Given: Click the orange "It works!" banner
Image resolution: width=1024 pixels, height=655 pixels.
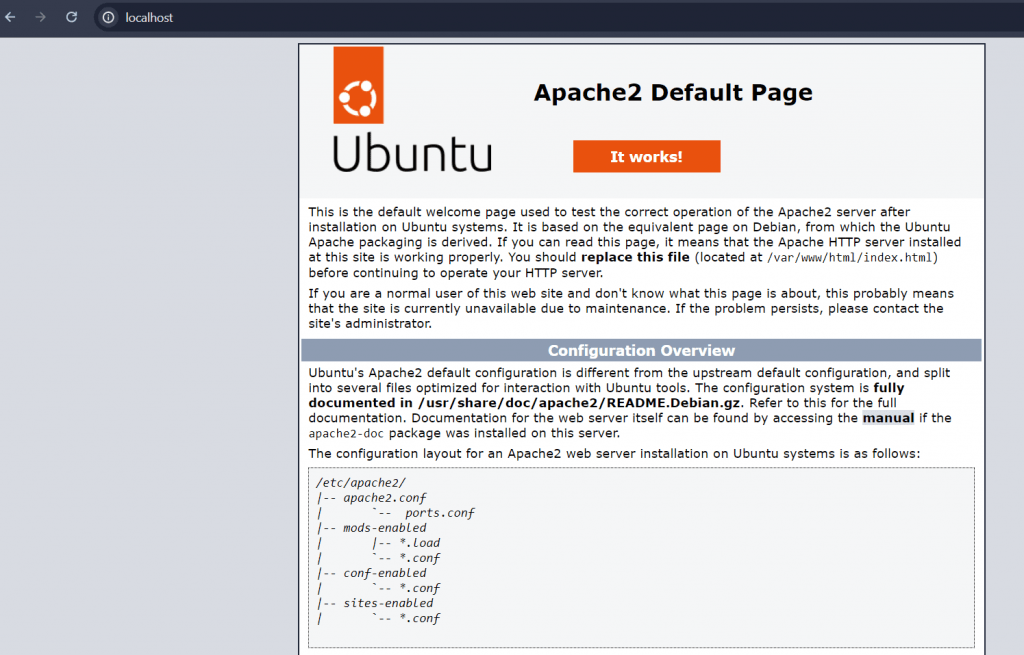Looking at the screenshot, I should point(646,157).
